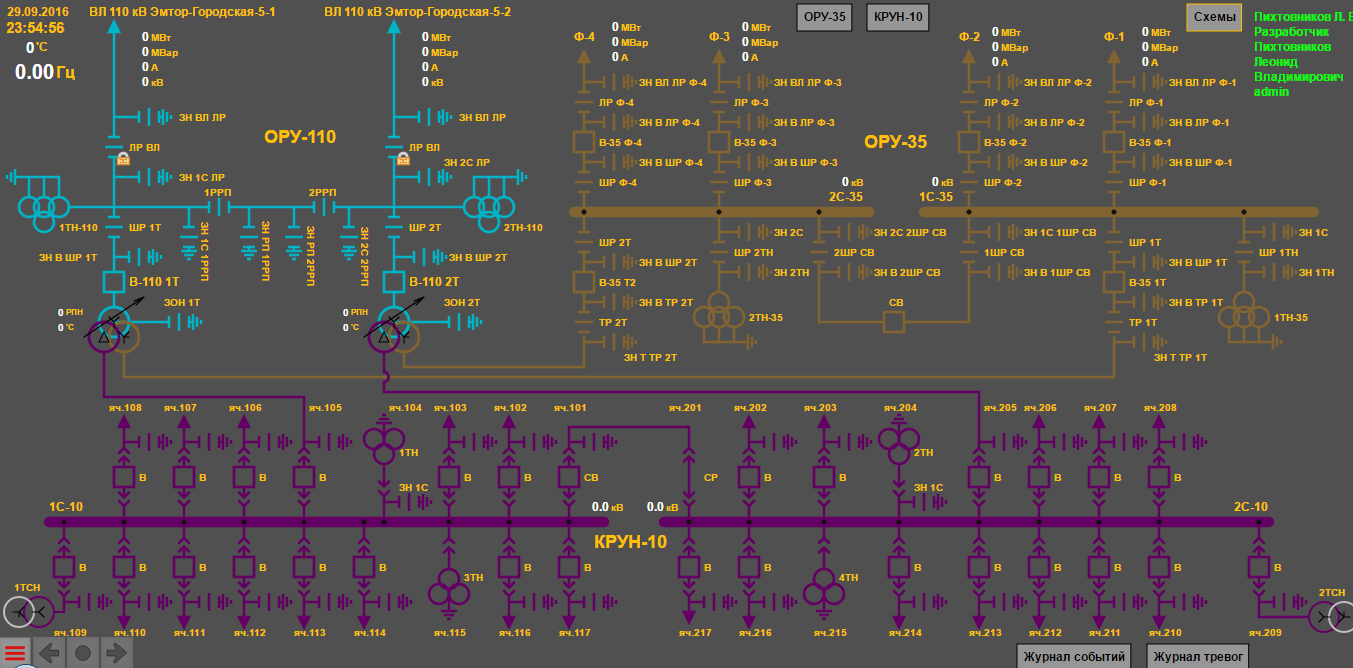Click the padlock on left ЛР ВЛ
Screen dimensions: 1353x668
[x=124, y=158]
